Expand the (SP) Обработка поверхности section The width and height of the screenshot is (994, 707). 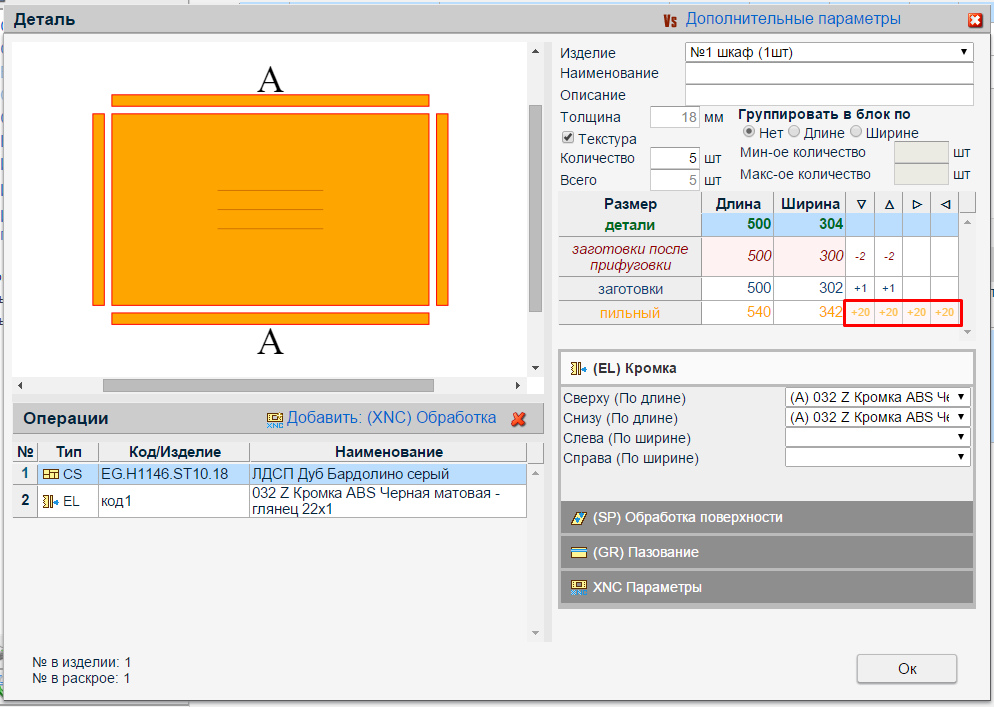pyautogui.click(x=767, y=517)
